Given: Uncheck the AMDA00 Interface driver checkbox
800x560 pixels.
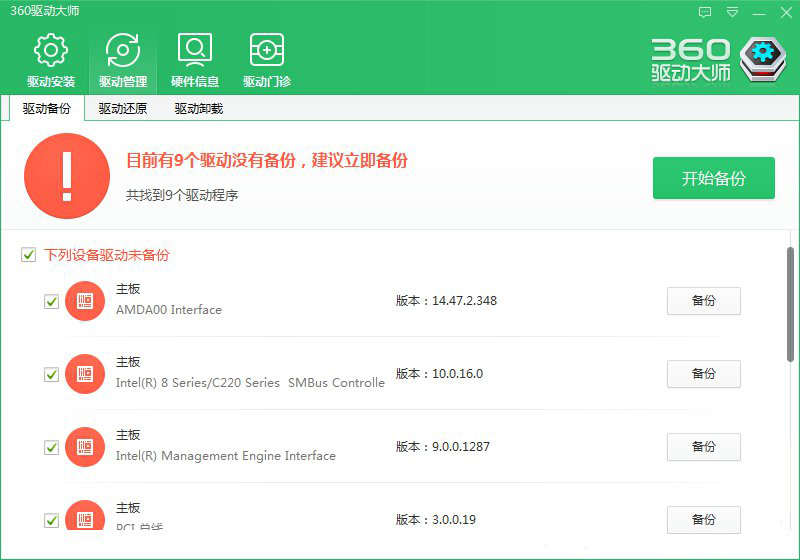Looking at the screenshot, I should 52,301.
